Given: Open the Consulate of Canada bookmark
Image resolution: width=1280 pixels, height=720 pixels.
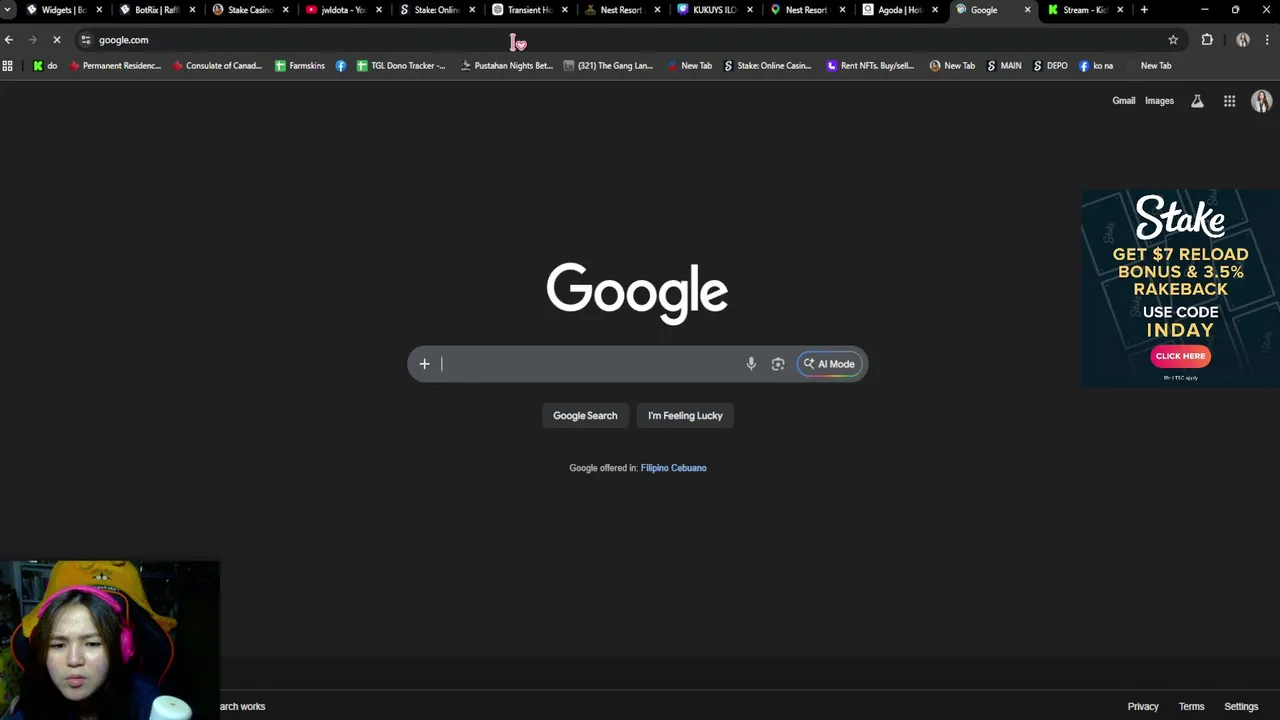Looking at the screenshot, I should pyautogui.click(x=217, y=66).
